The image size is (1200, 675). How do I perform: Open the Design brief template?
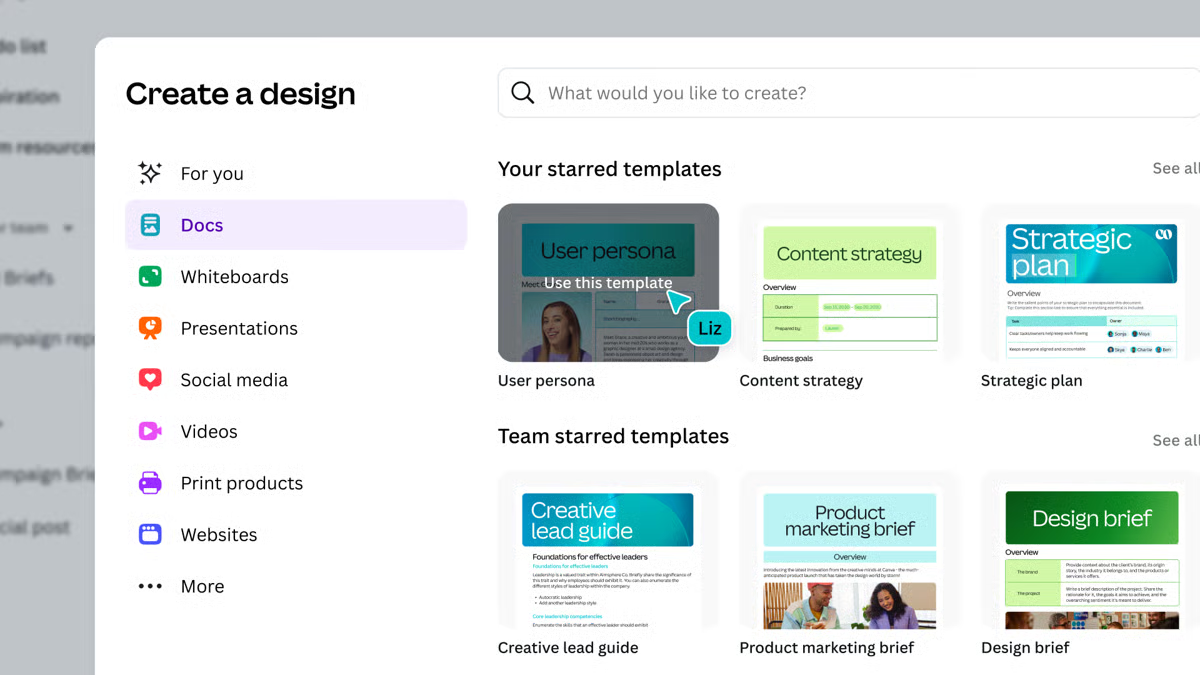tap(1090, 550)
